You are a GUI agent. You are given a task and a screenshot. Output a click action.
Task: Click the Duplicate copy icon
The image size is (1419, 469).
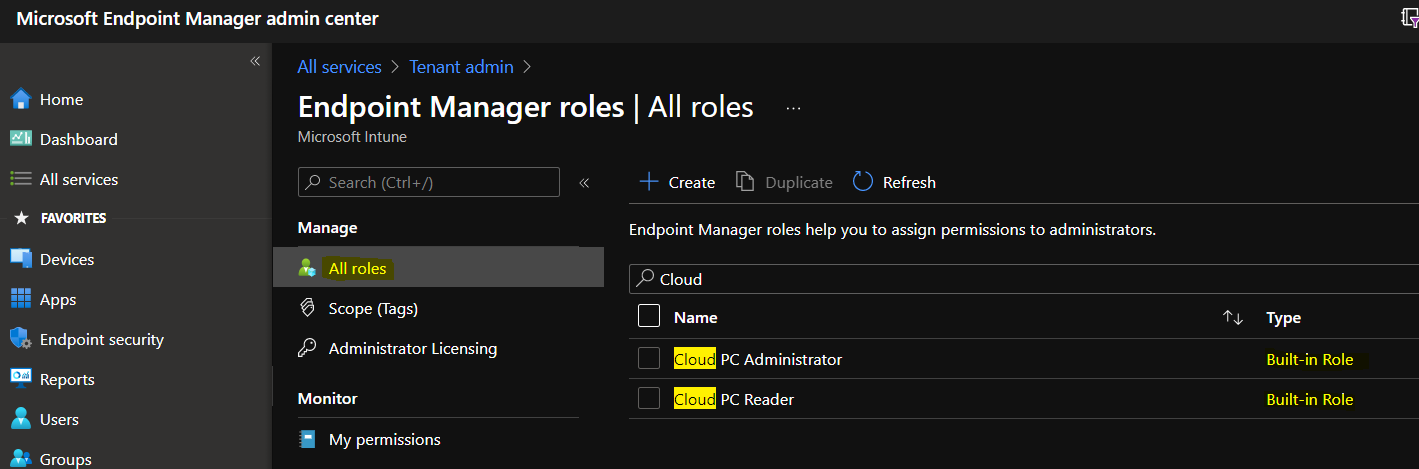(745, 182)
